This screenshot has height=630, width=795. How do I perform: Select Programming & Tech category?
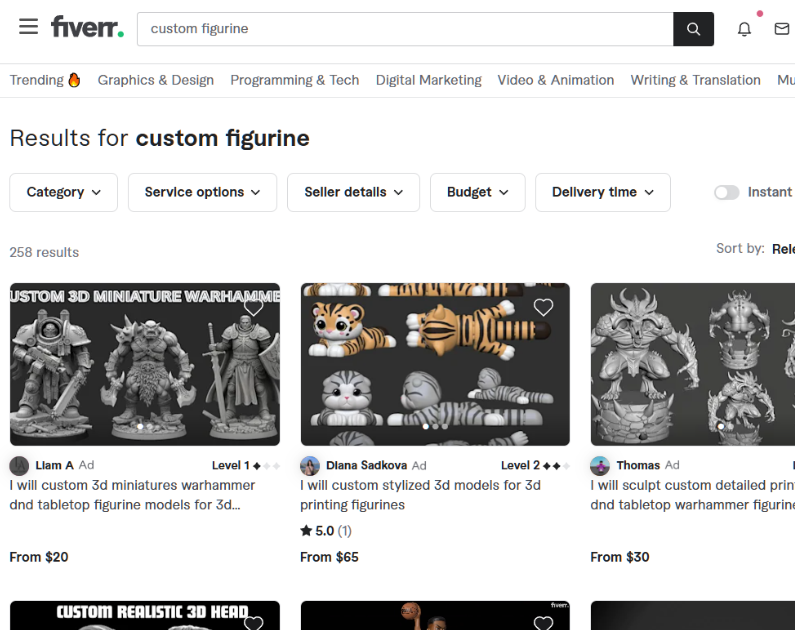pyautogui.click(x=295, y=80)
